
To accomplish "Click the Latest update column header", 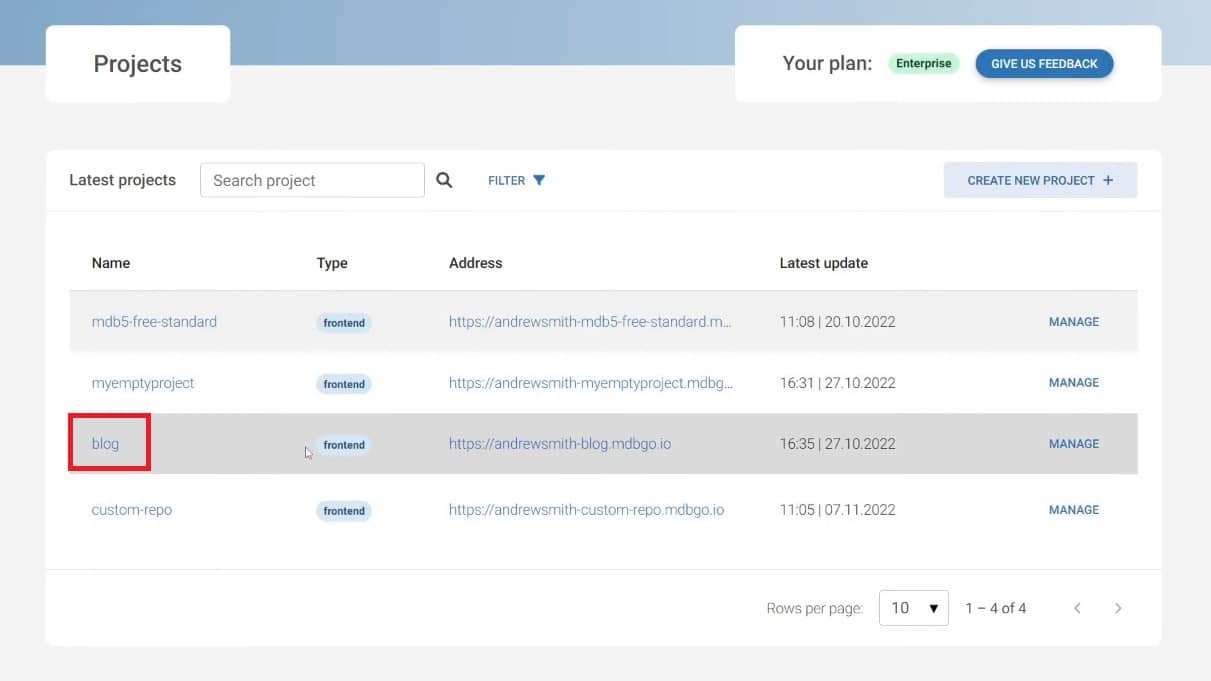I will (823, 263).
